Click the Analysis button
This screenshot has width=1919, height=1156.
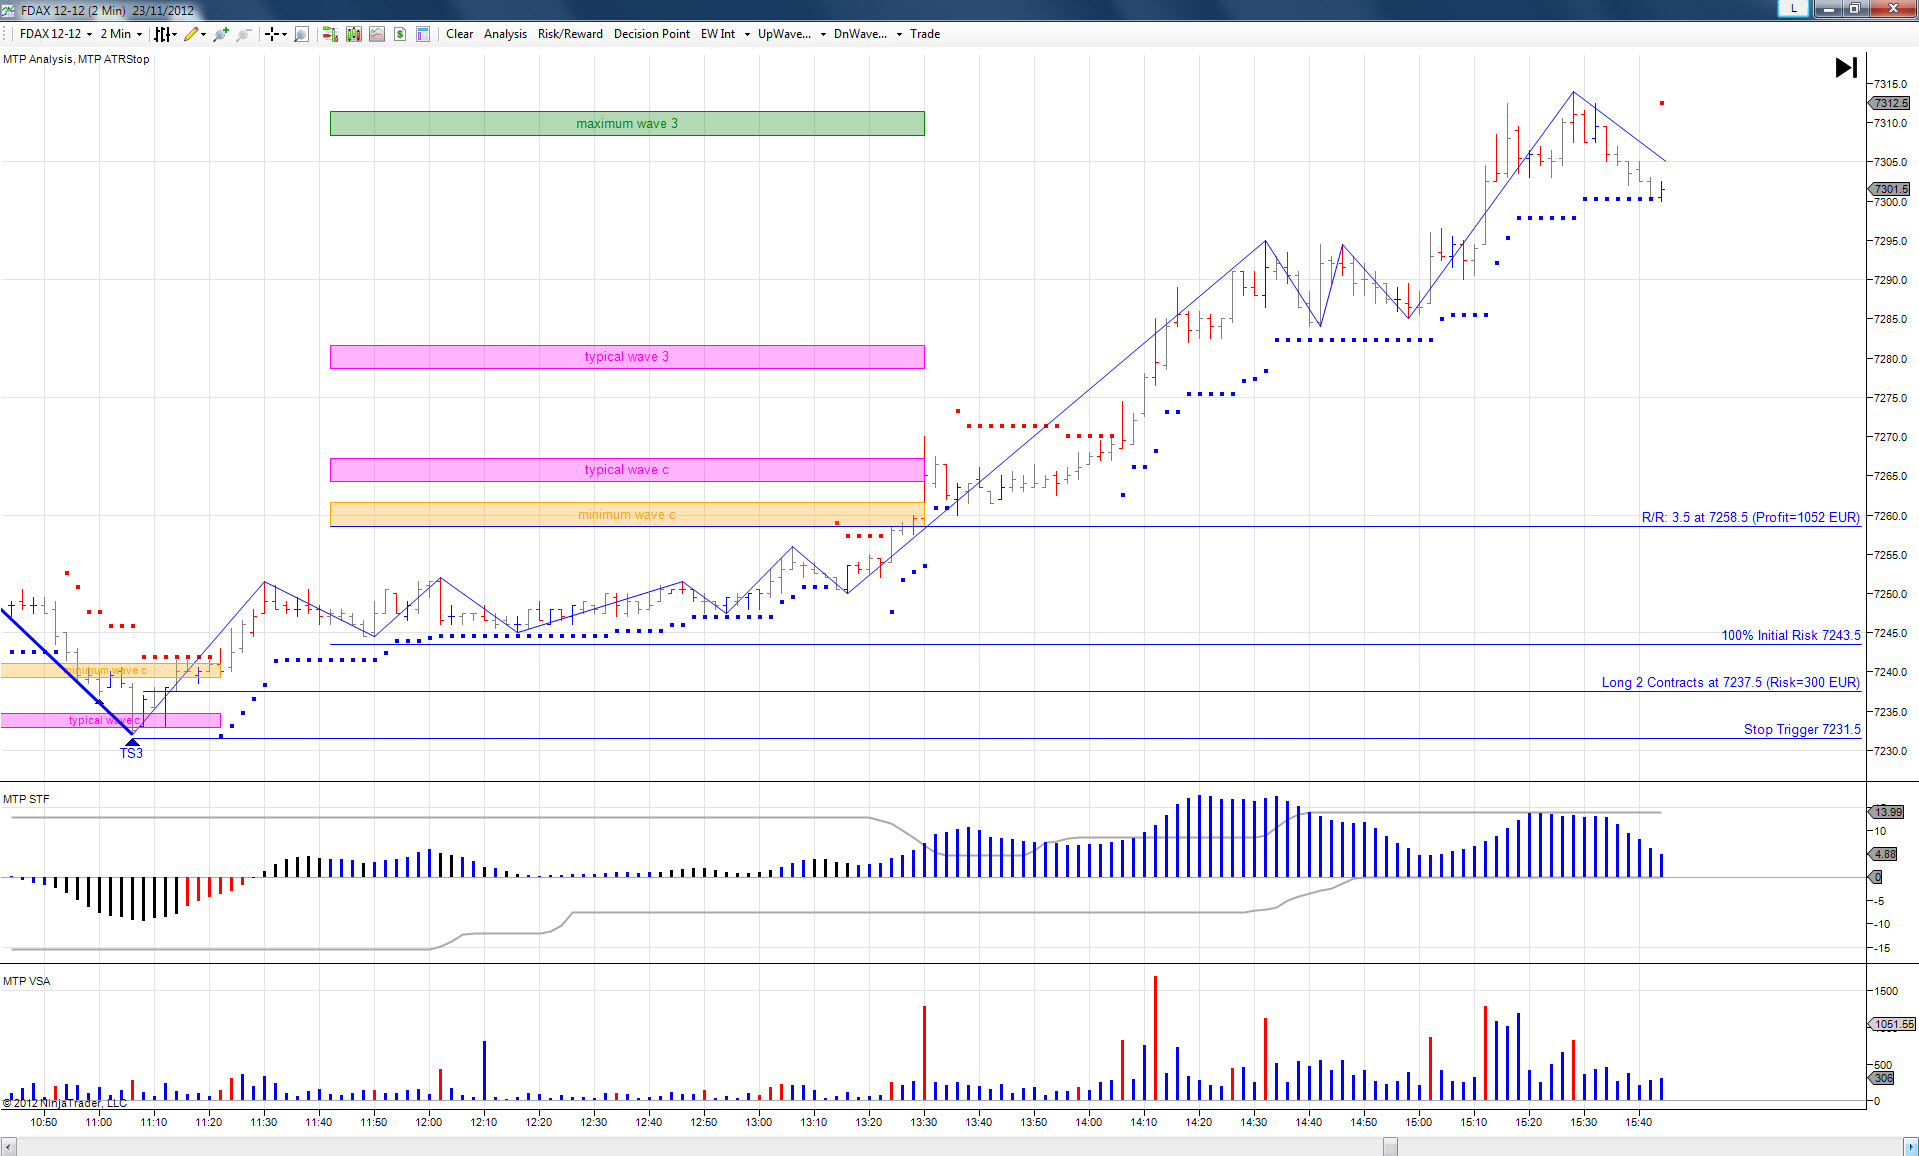(505, 34)
